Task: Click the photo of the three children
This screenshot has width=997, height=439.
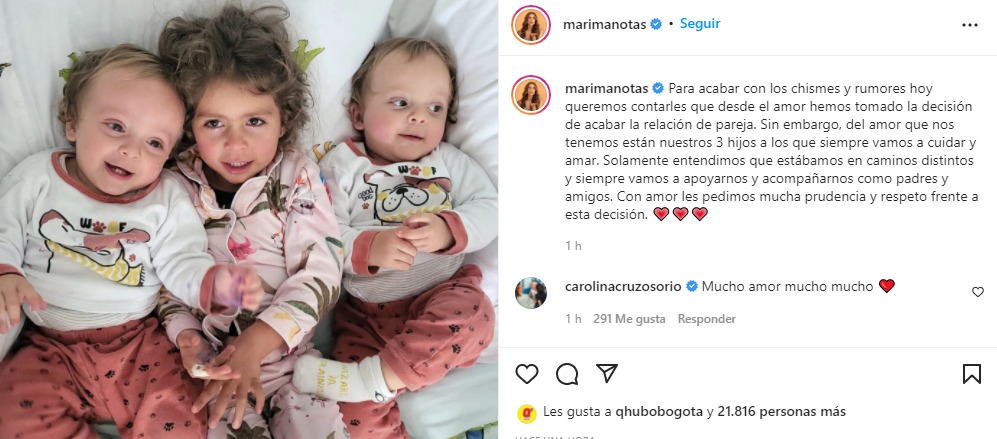Action: click(x=249, y=220)
